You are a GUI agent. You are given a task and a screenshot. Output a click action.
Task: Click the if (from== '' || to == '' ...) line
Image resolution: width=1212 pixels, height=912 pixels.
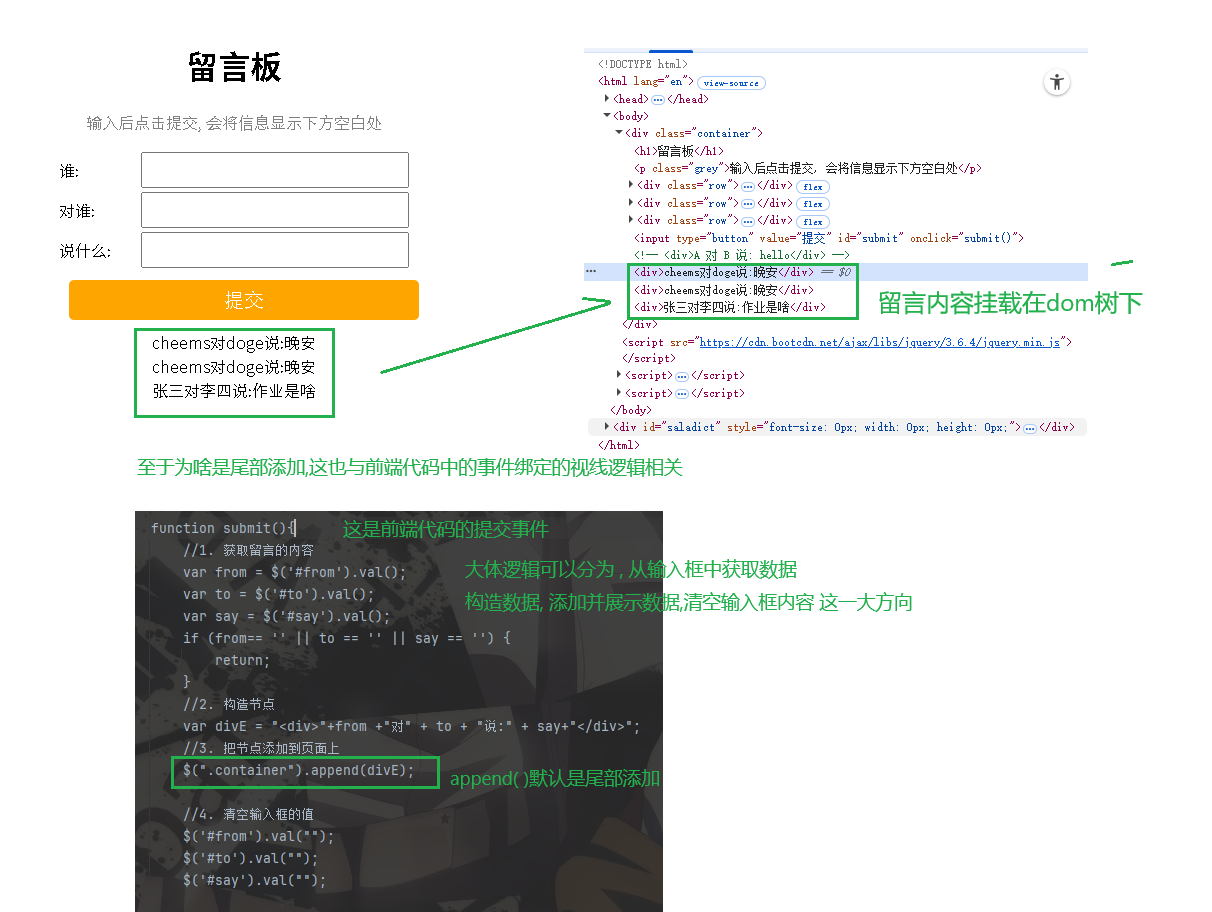[x=347, y=638]
